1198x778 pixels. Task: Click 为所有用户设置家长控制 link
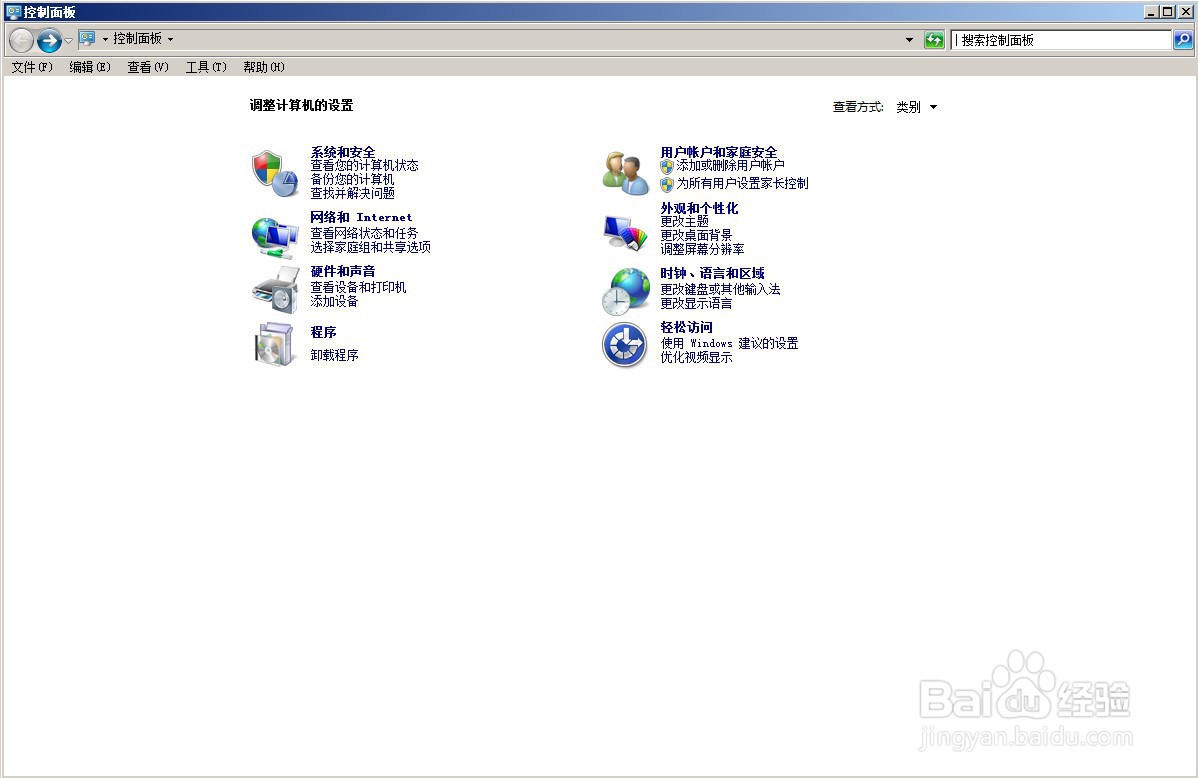(743, 183)
